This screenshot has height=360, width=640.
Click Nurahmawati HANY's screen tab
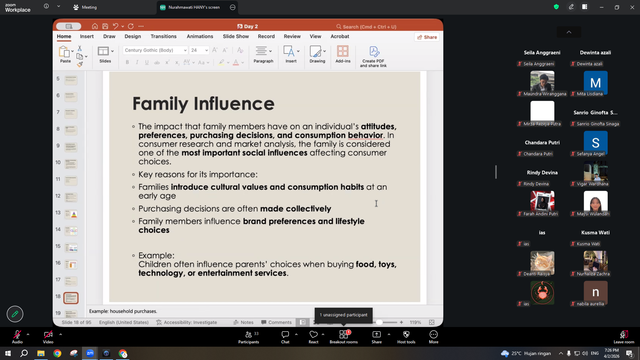[x=198, y=7]
